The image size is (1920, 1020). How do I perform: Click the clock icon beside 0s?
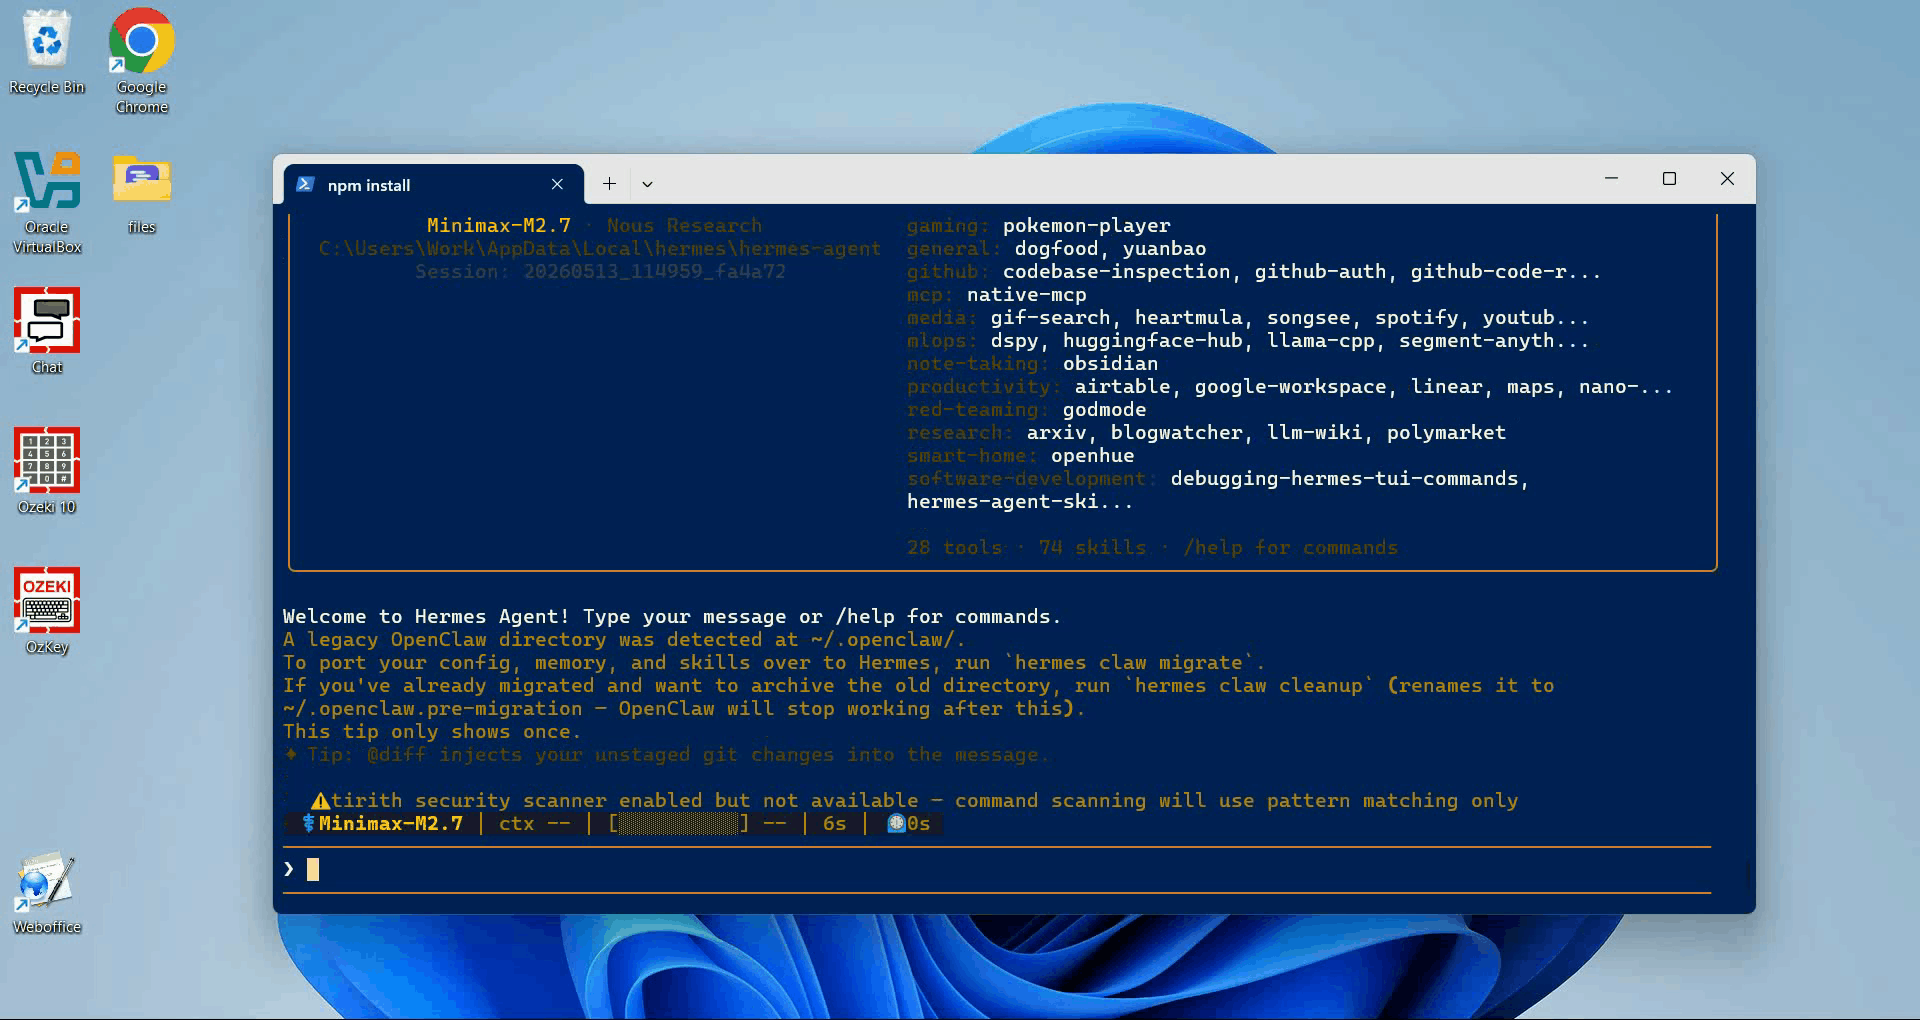click(x=896, y=823)
